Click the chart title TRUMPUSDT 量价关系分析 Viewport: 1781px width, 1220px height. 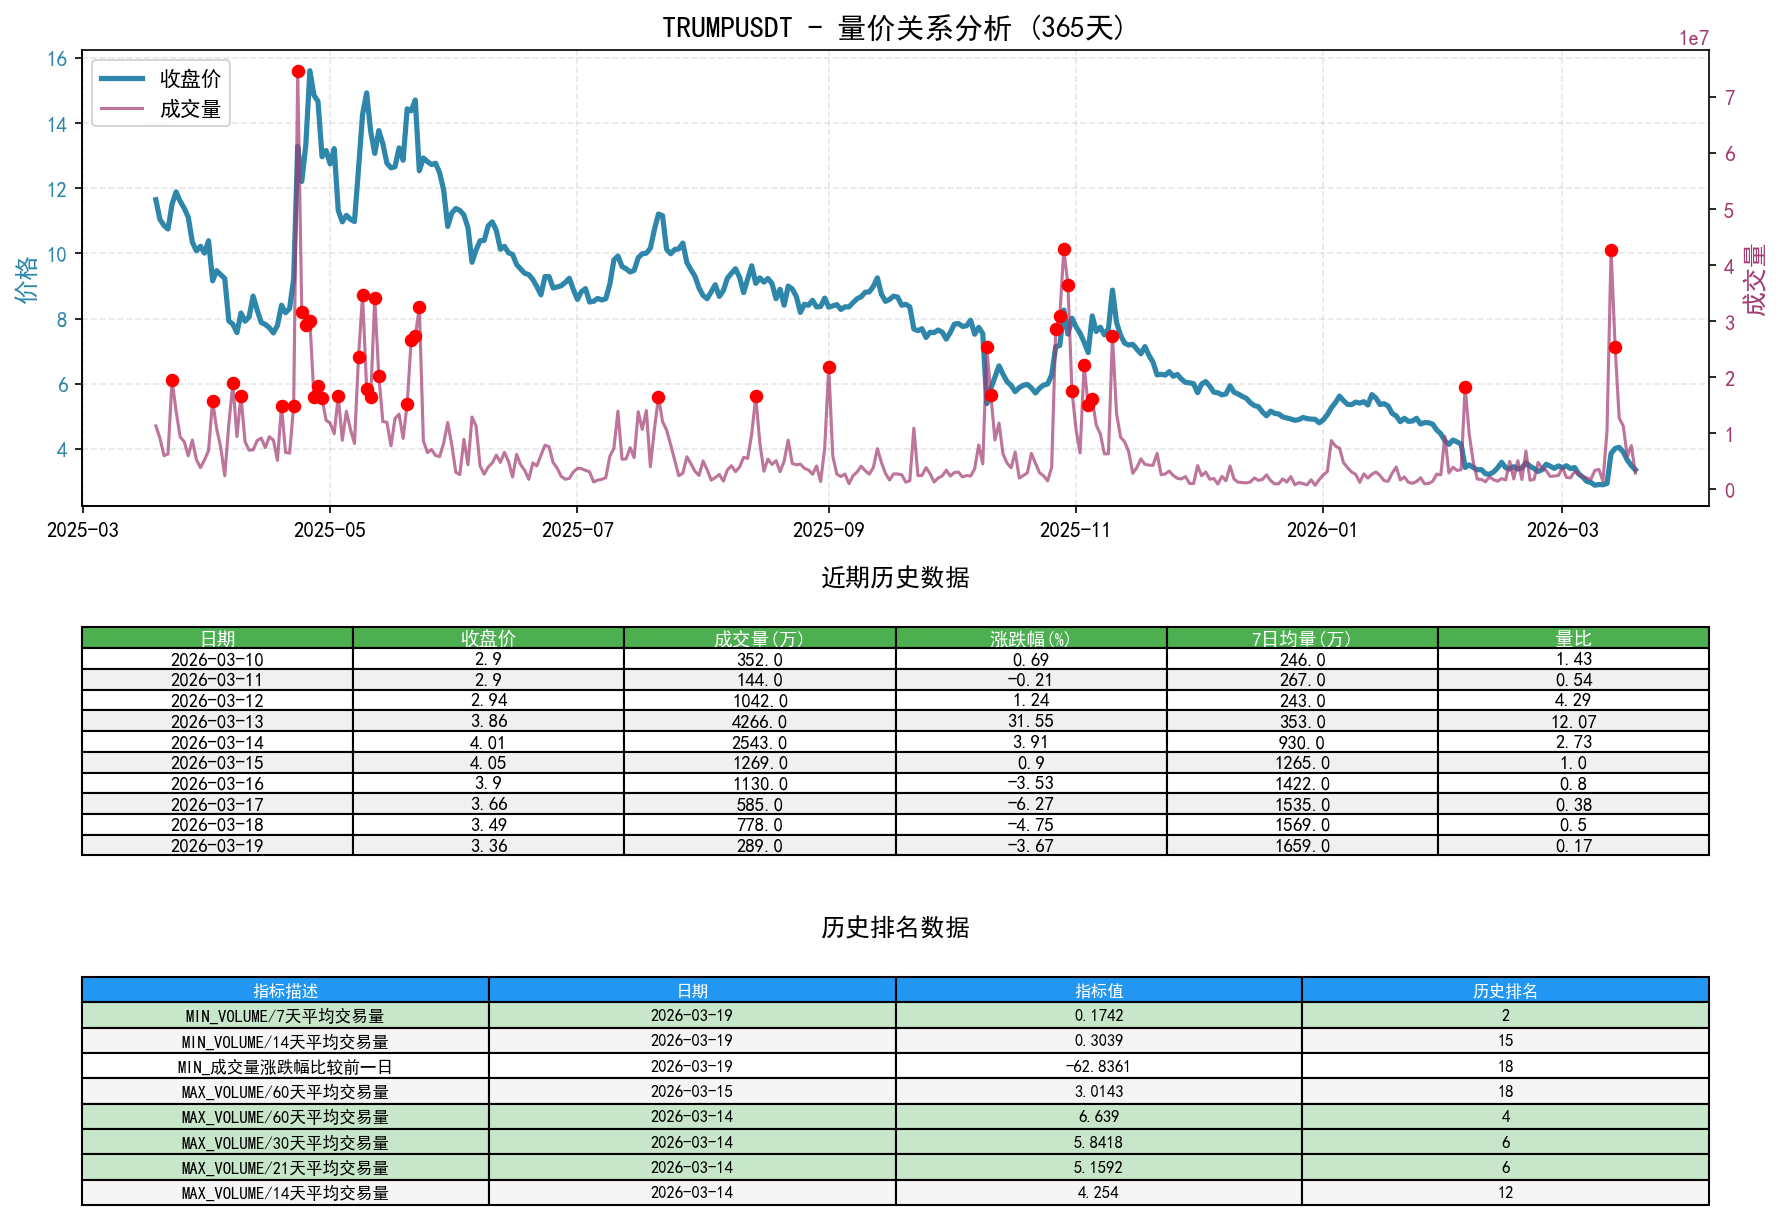894,27
